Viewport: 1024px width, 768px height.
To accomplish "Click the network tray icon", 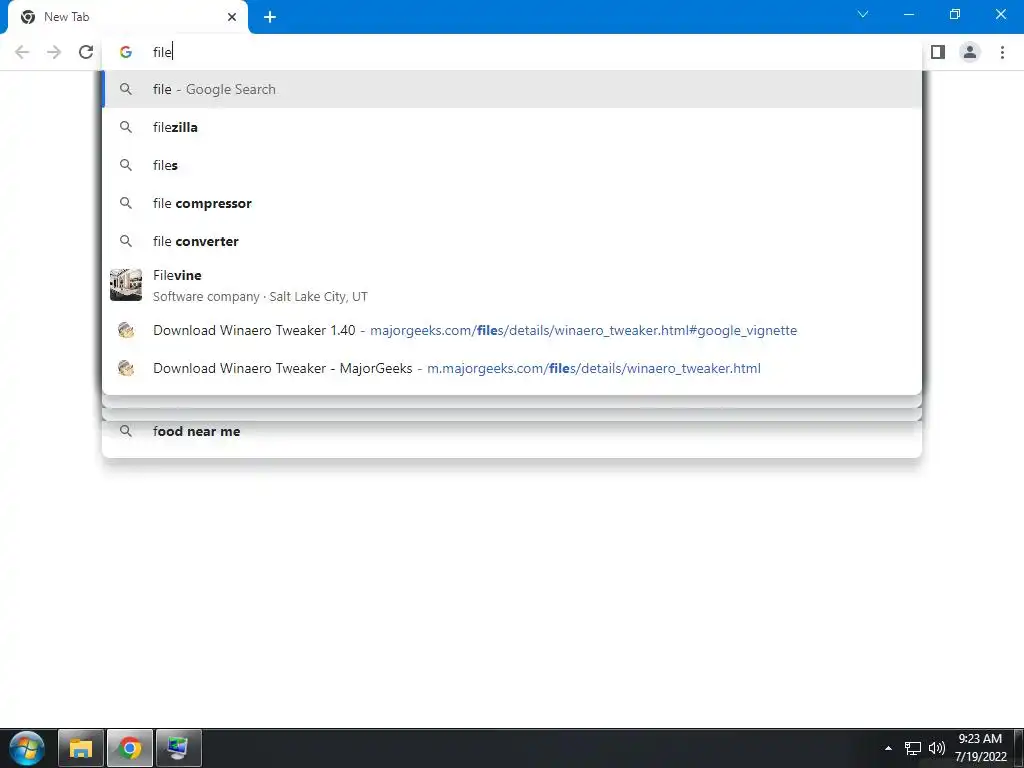I will 912,748.
